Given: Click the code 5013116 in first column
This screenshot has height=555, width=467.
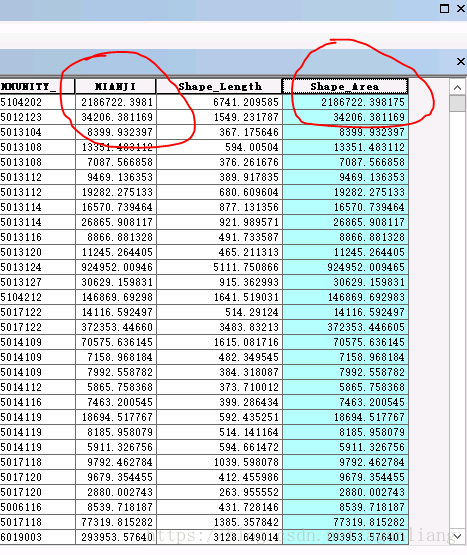Looking at the screenshot, I should [37, 237].
